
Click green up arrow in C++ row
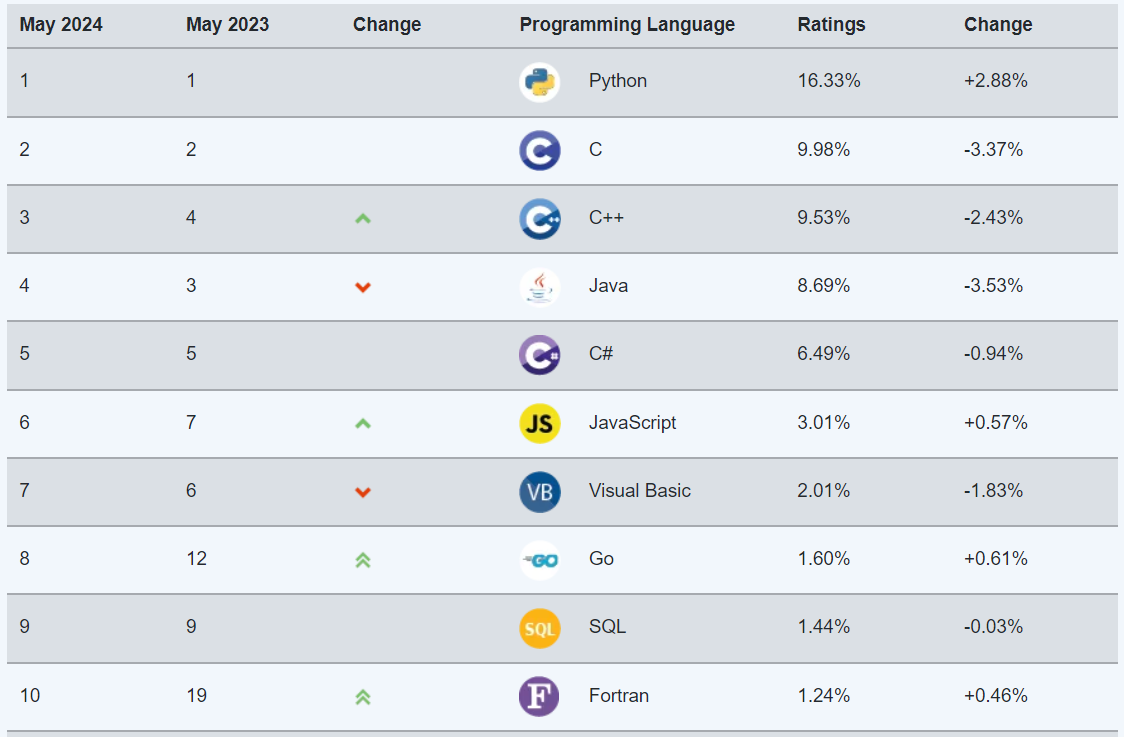pos(363,219)
